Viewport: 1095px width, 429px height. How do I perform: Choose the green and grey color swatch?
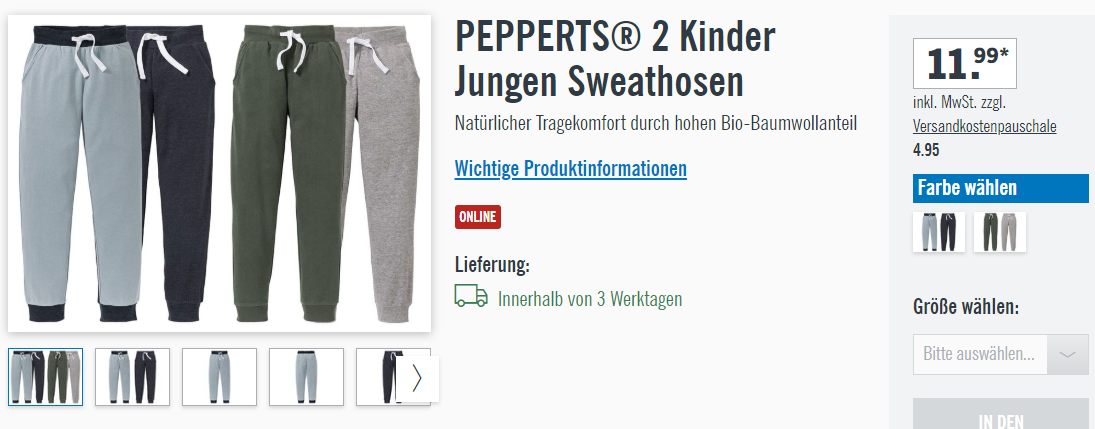(1000, 232)
